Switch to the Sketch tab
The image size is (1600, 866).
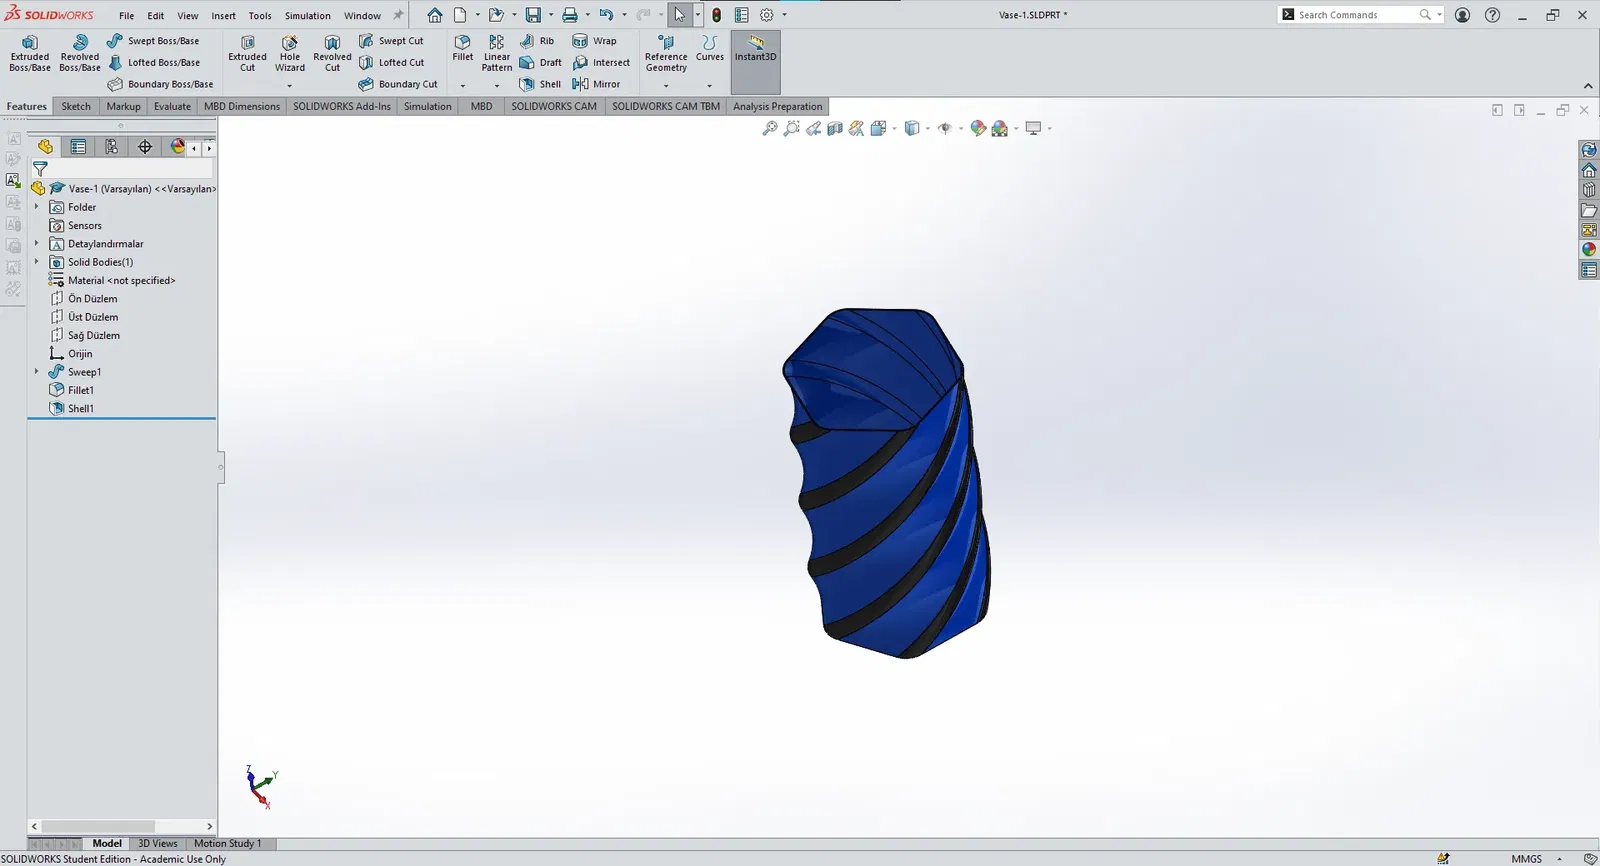[76, 106]
